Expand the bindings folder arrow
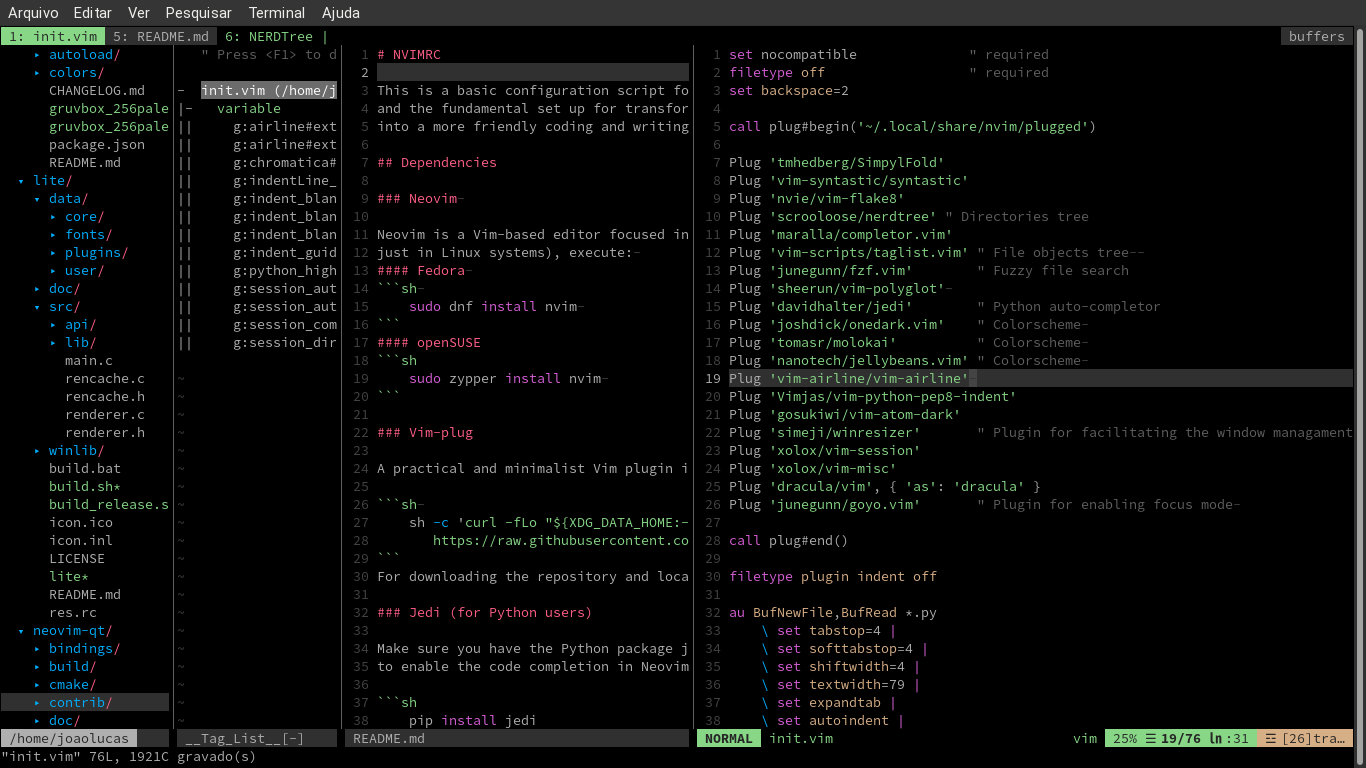 [x=37, y=648]
